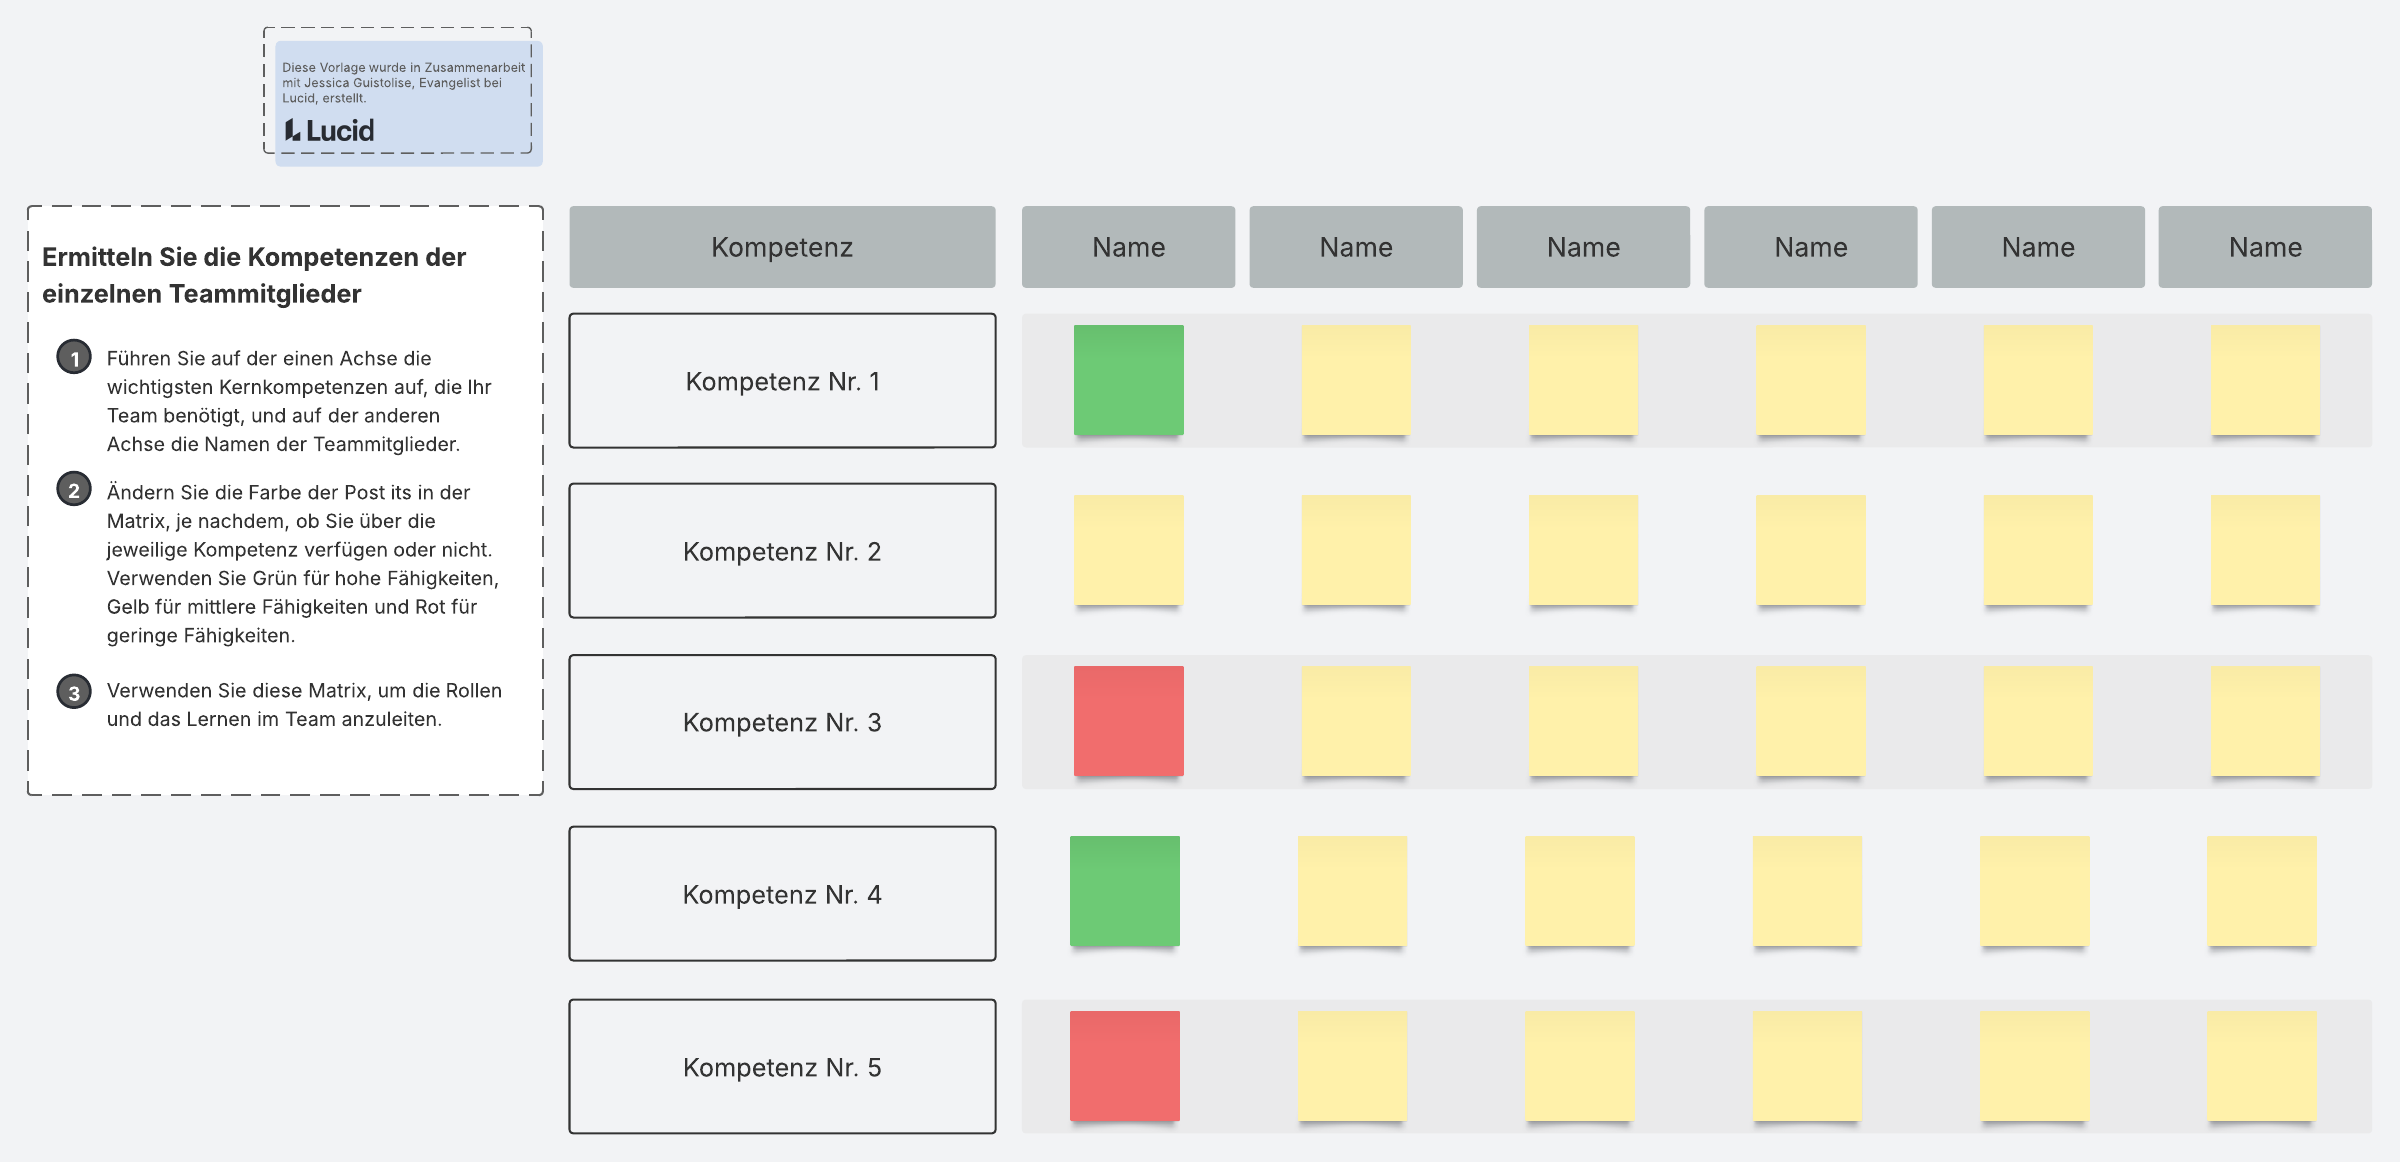
Task: Click the last Name column header
Action: coord(2264,247)
